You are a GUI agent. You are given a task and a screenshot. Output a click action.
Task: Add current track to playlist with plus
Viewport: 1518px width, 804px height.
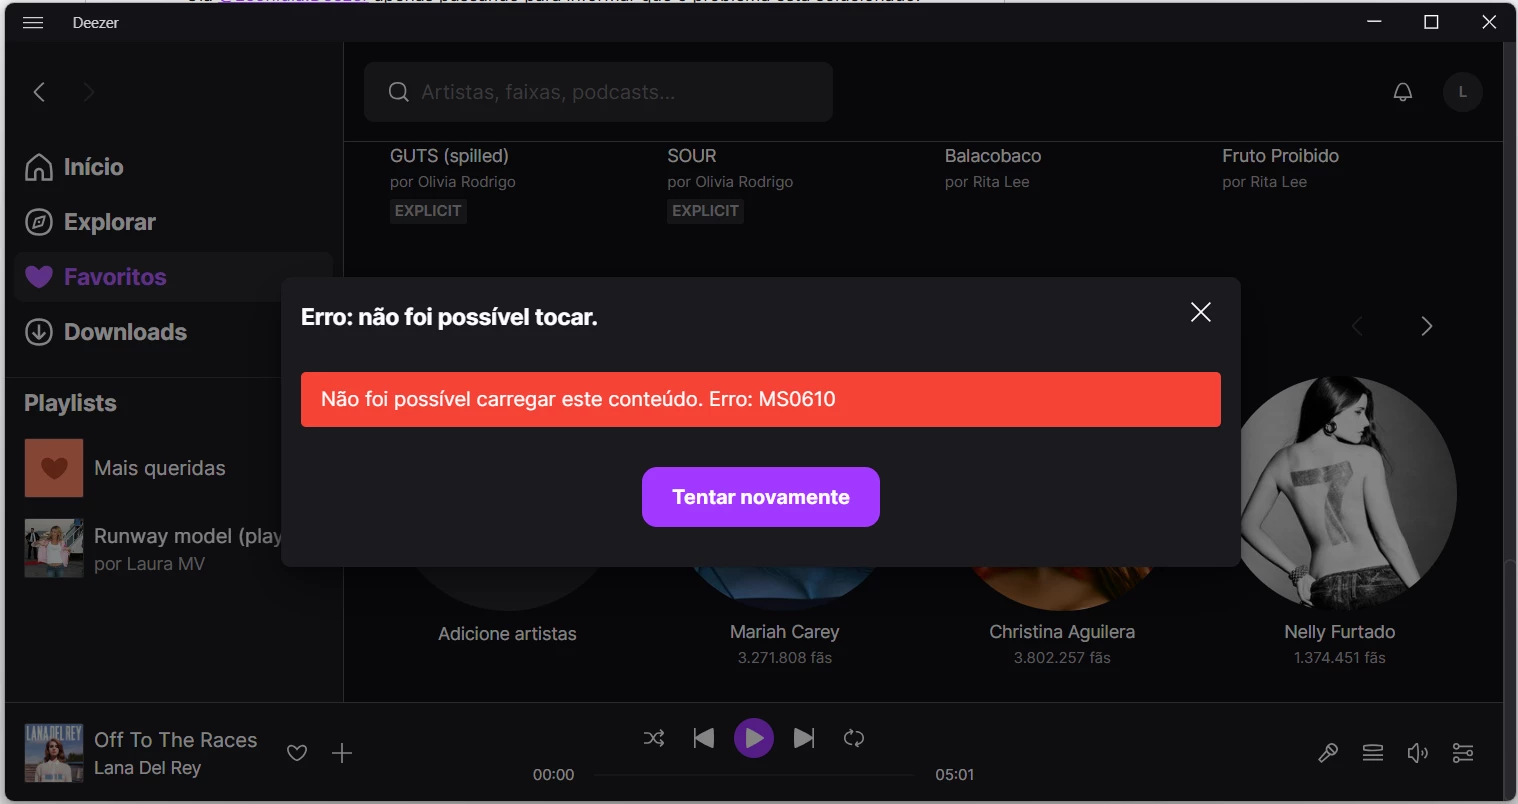coord(342,753)
